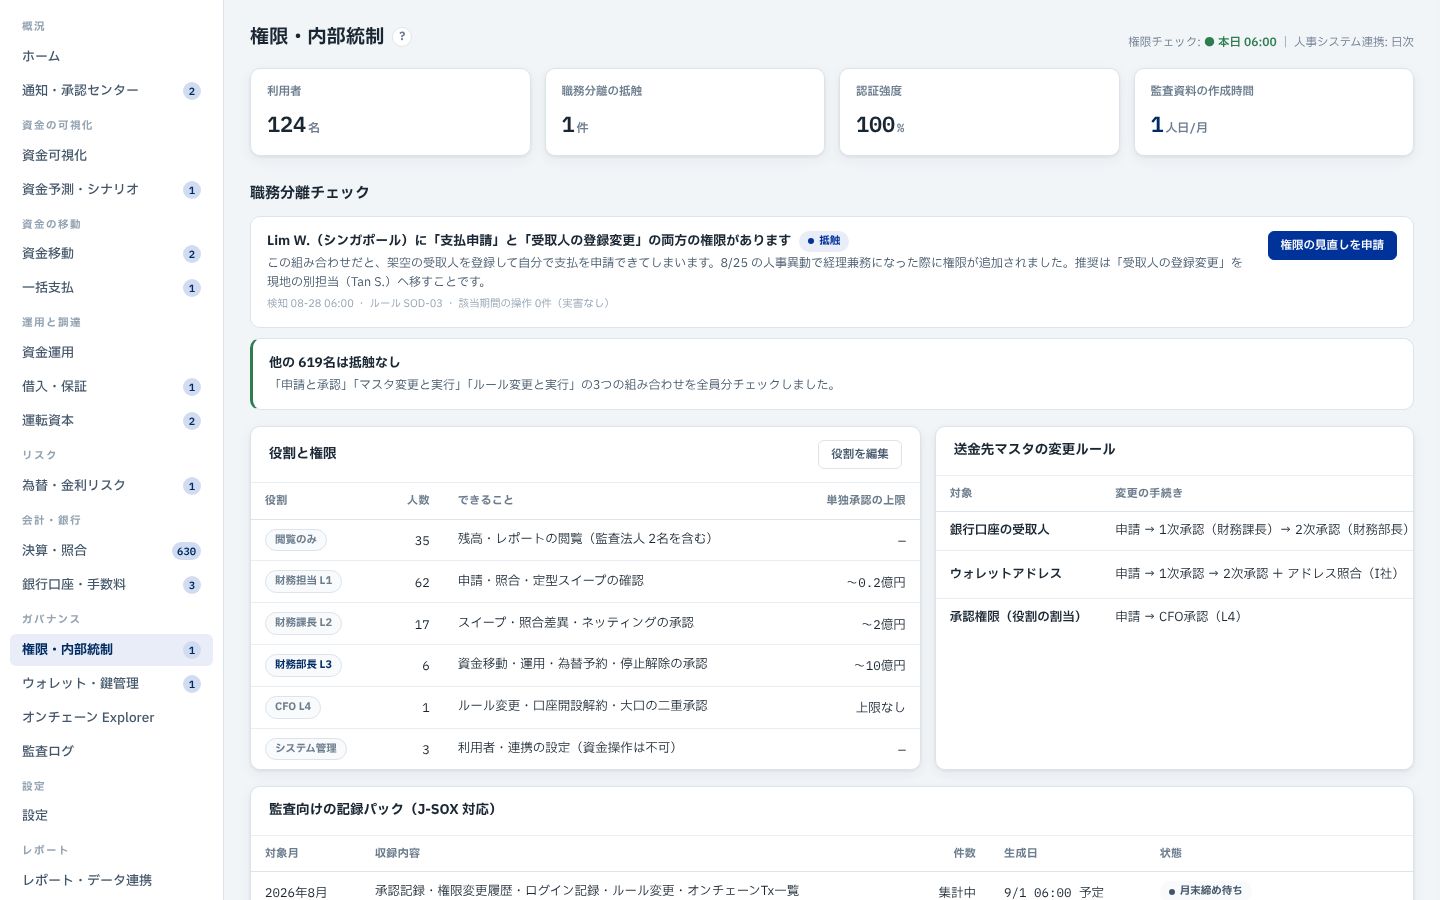
Task: Select the システム管理 role chip
Action: click(x=306, y=749)
